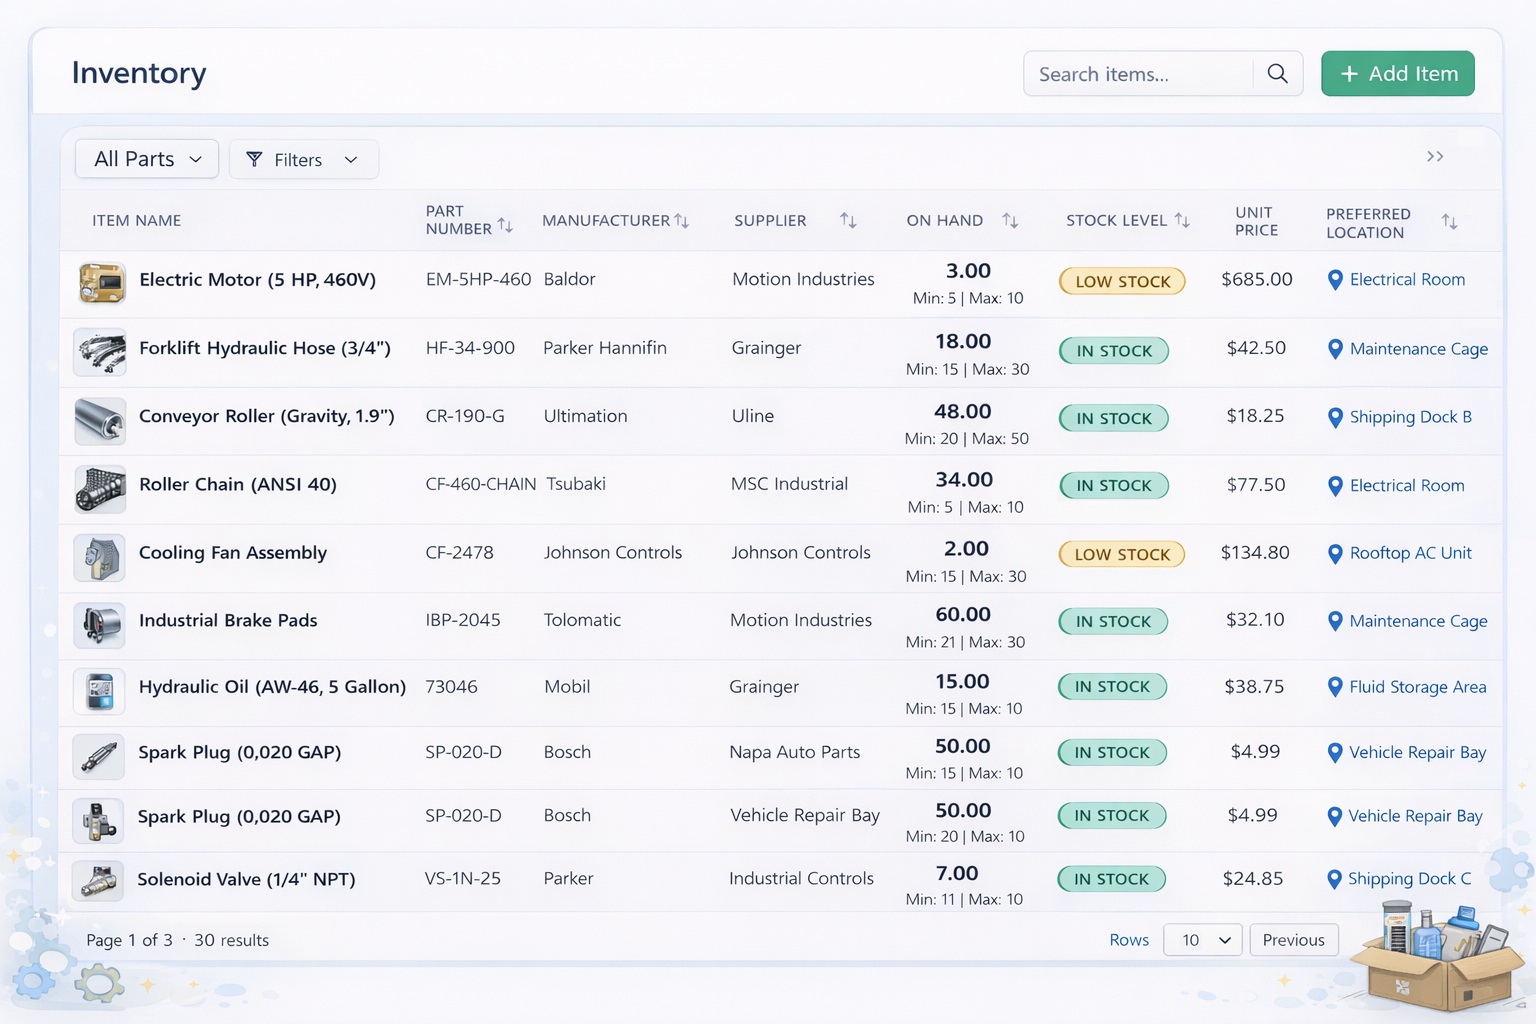
Task: Click Low Stock badge for Electric Motor
Action: (1122, 282)
